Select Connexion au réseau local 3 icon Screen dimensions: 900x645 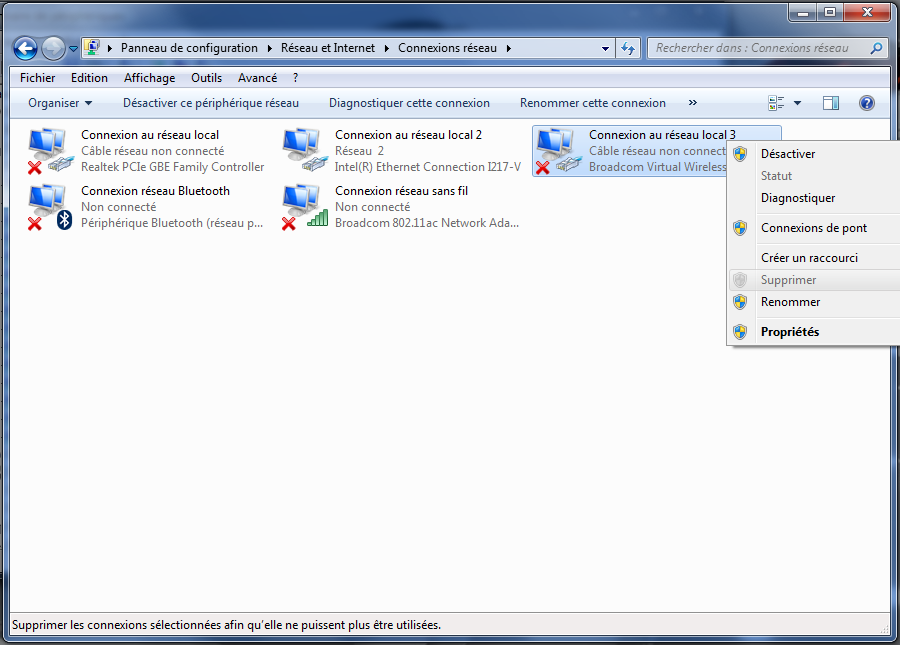[558, 151]
